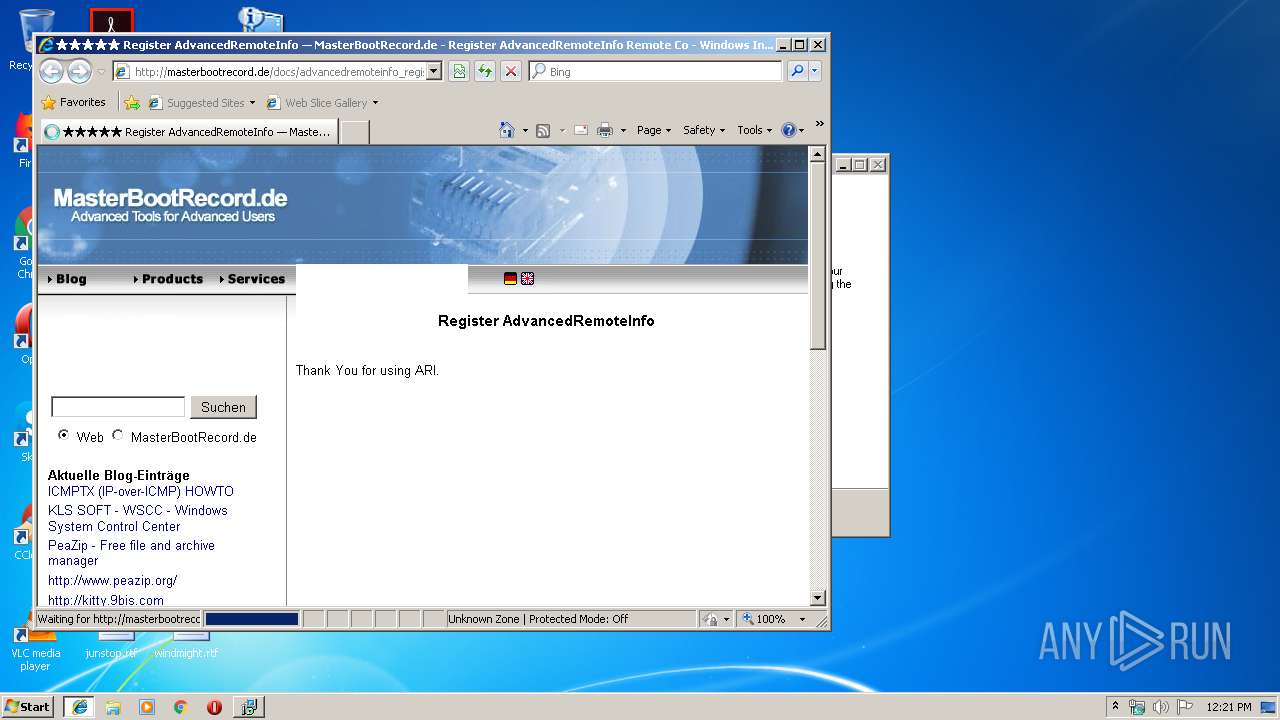This screenshot has width=1280, height=720.
Task: Go to Home page icon
Action: [507, 130]
